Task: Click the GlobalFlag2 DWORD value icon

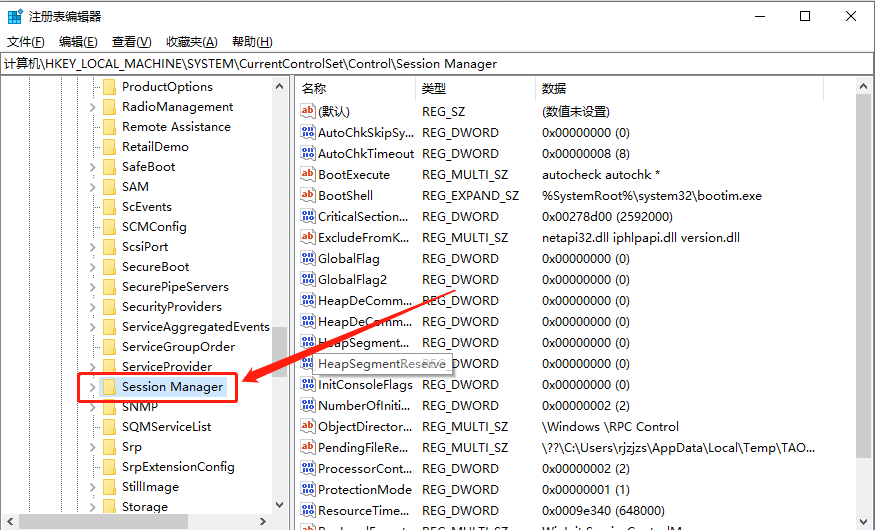Action: pyautogui.click(x=307, y=279)
